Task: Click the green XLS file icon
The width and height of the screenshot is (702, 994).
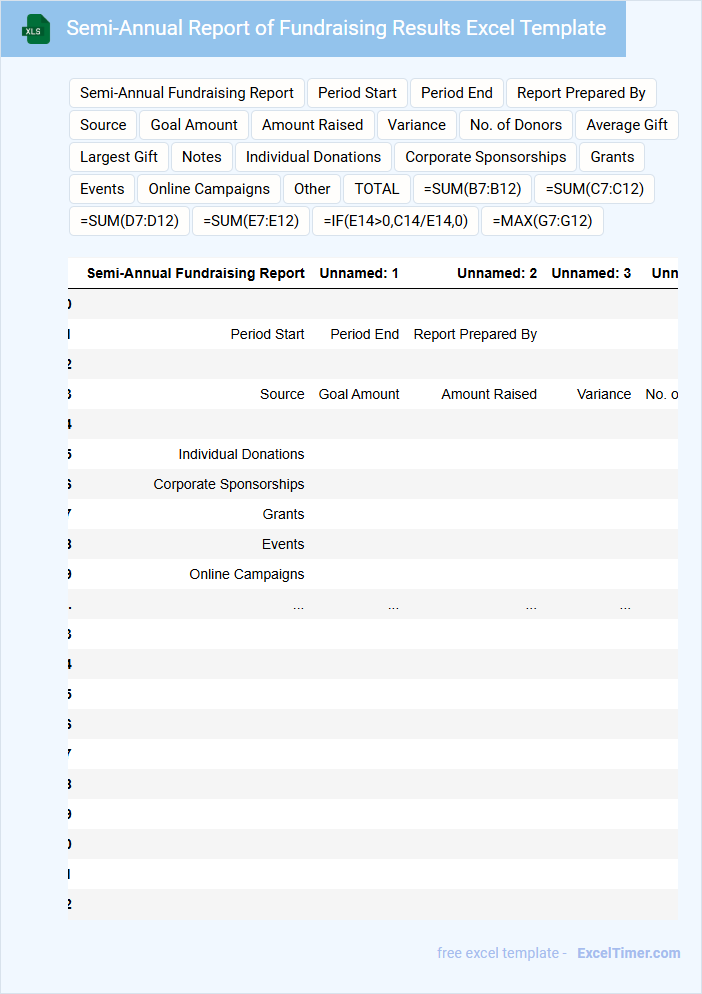Action: click(36, 29)
